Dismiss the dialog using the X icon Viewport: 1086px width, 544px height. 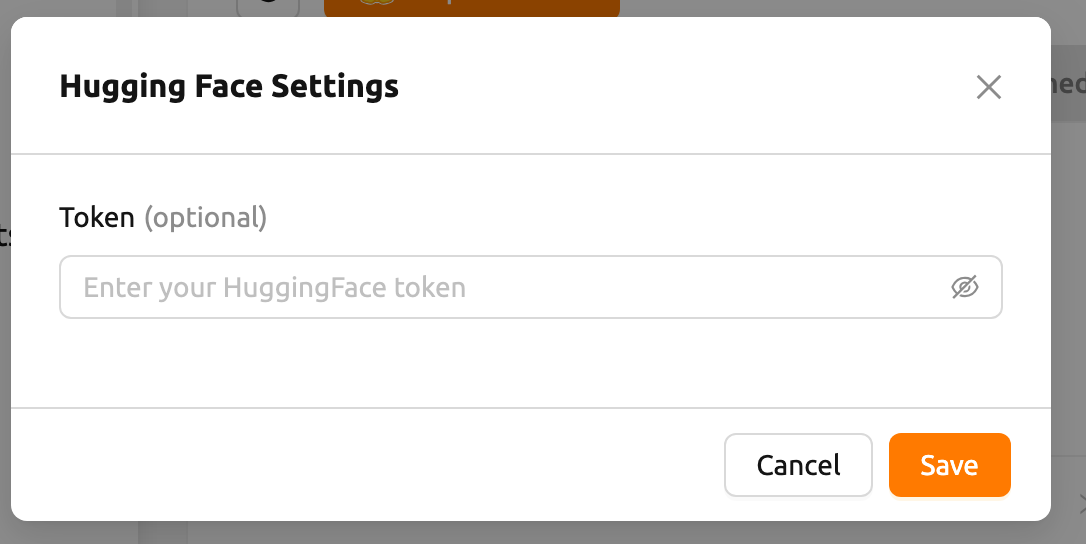pyautogui.click(x=988, y=87)
